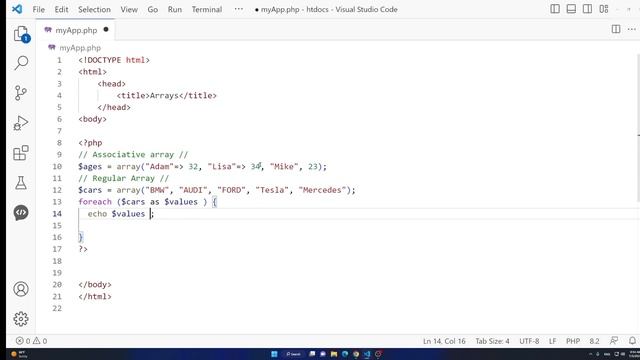Split the editor to the right
Image resolution: width=640 pixels, height=360 pixels.
point(616,29)
